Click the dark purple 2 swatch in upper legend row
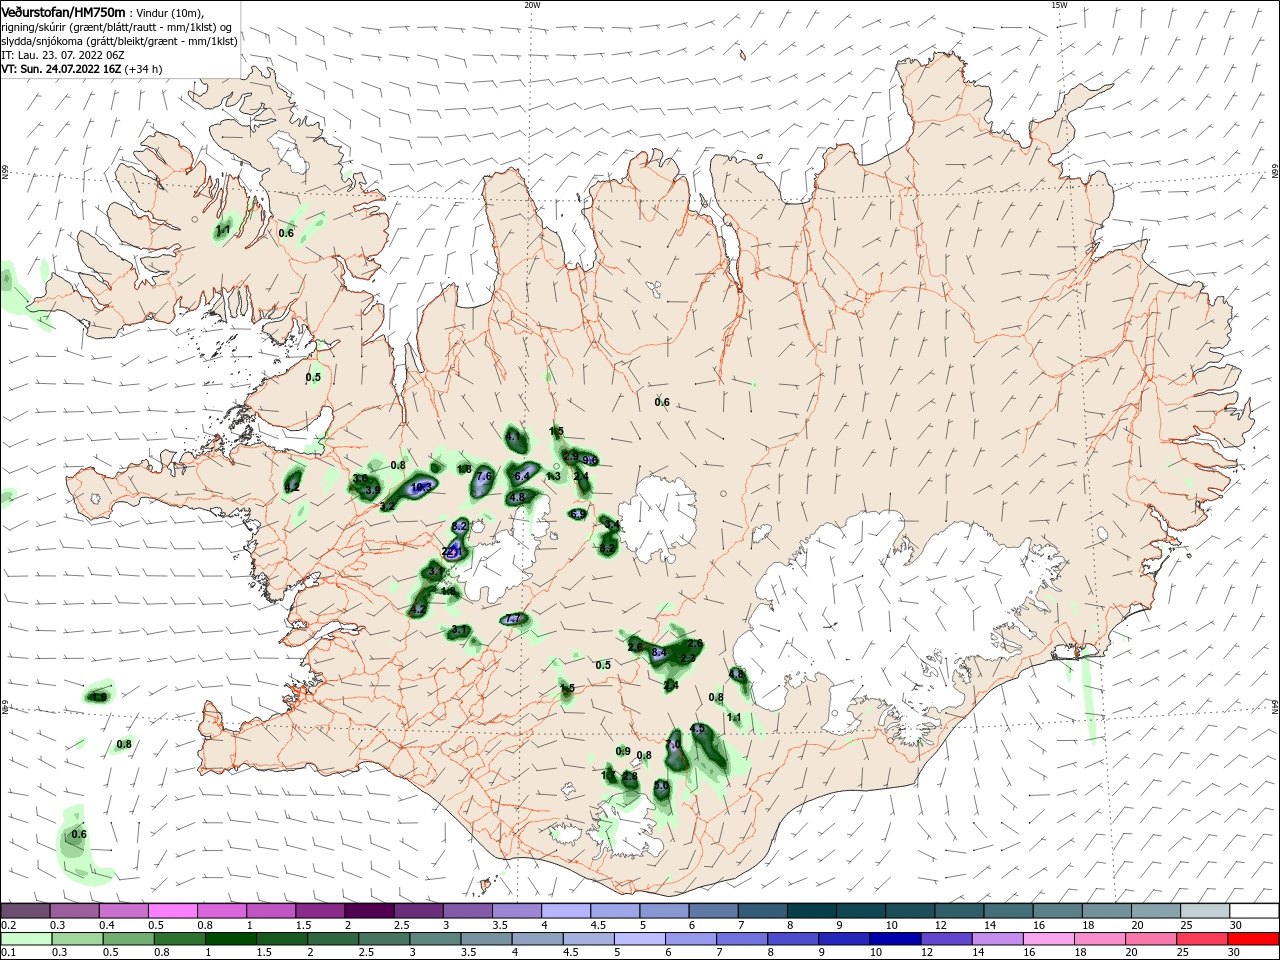This screenshot has width=1280, height=960. click(369, 910)
